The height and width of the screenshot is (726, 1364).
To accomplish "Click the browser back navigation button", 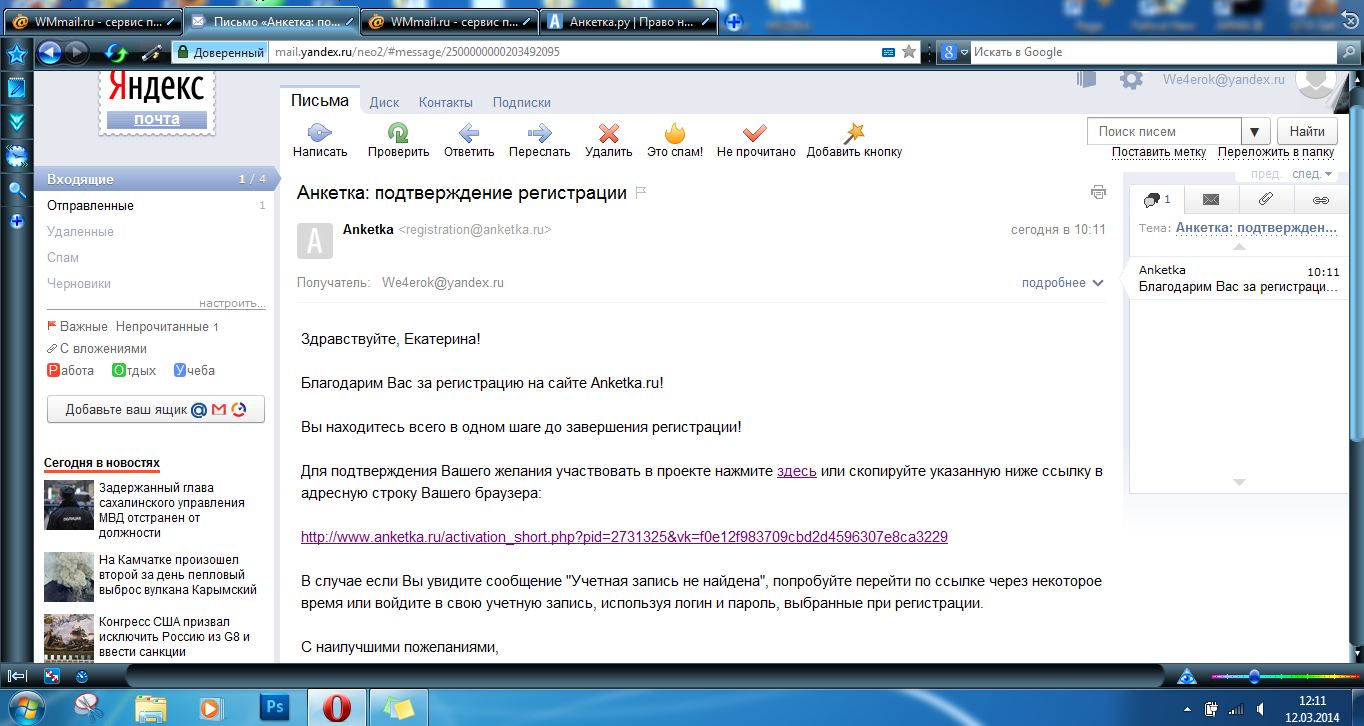I will coord(49,52).
